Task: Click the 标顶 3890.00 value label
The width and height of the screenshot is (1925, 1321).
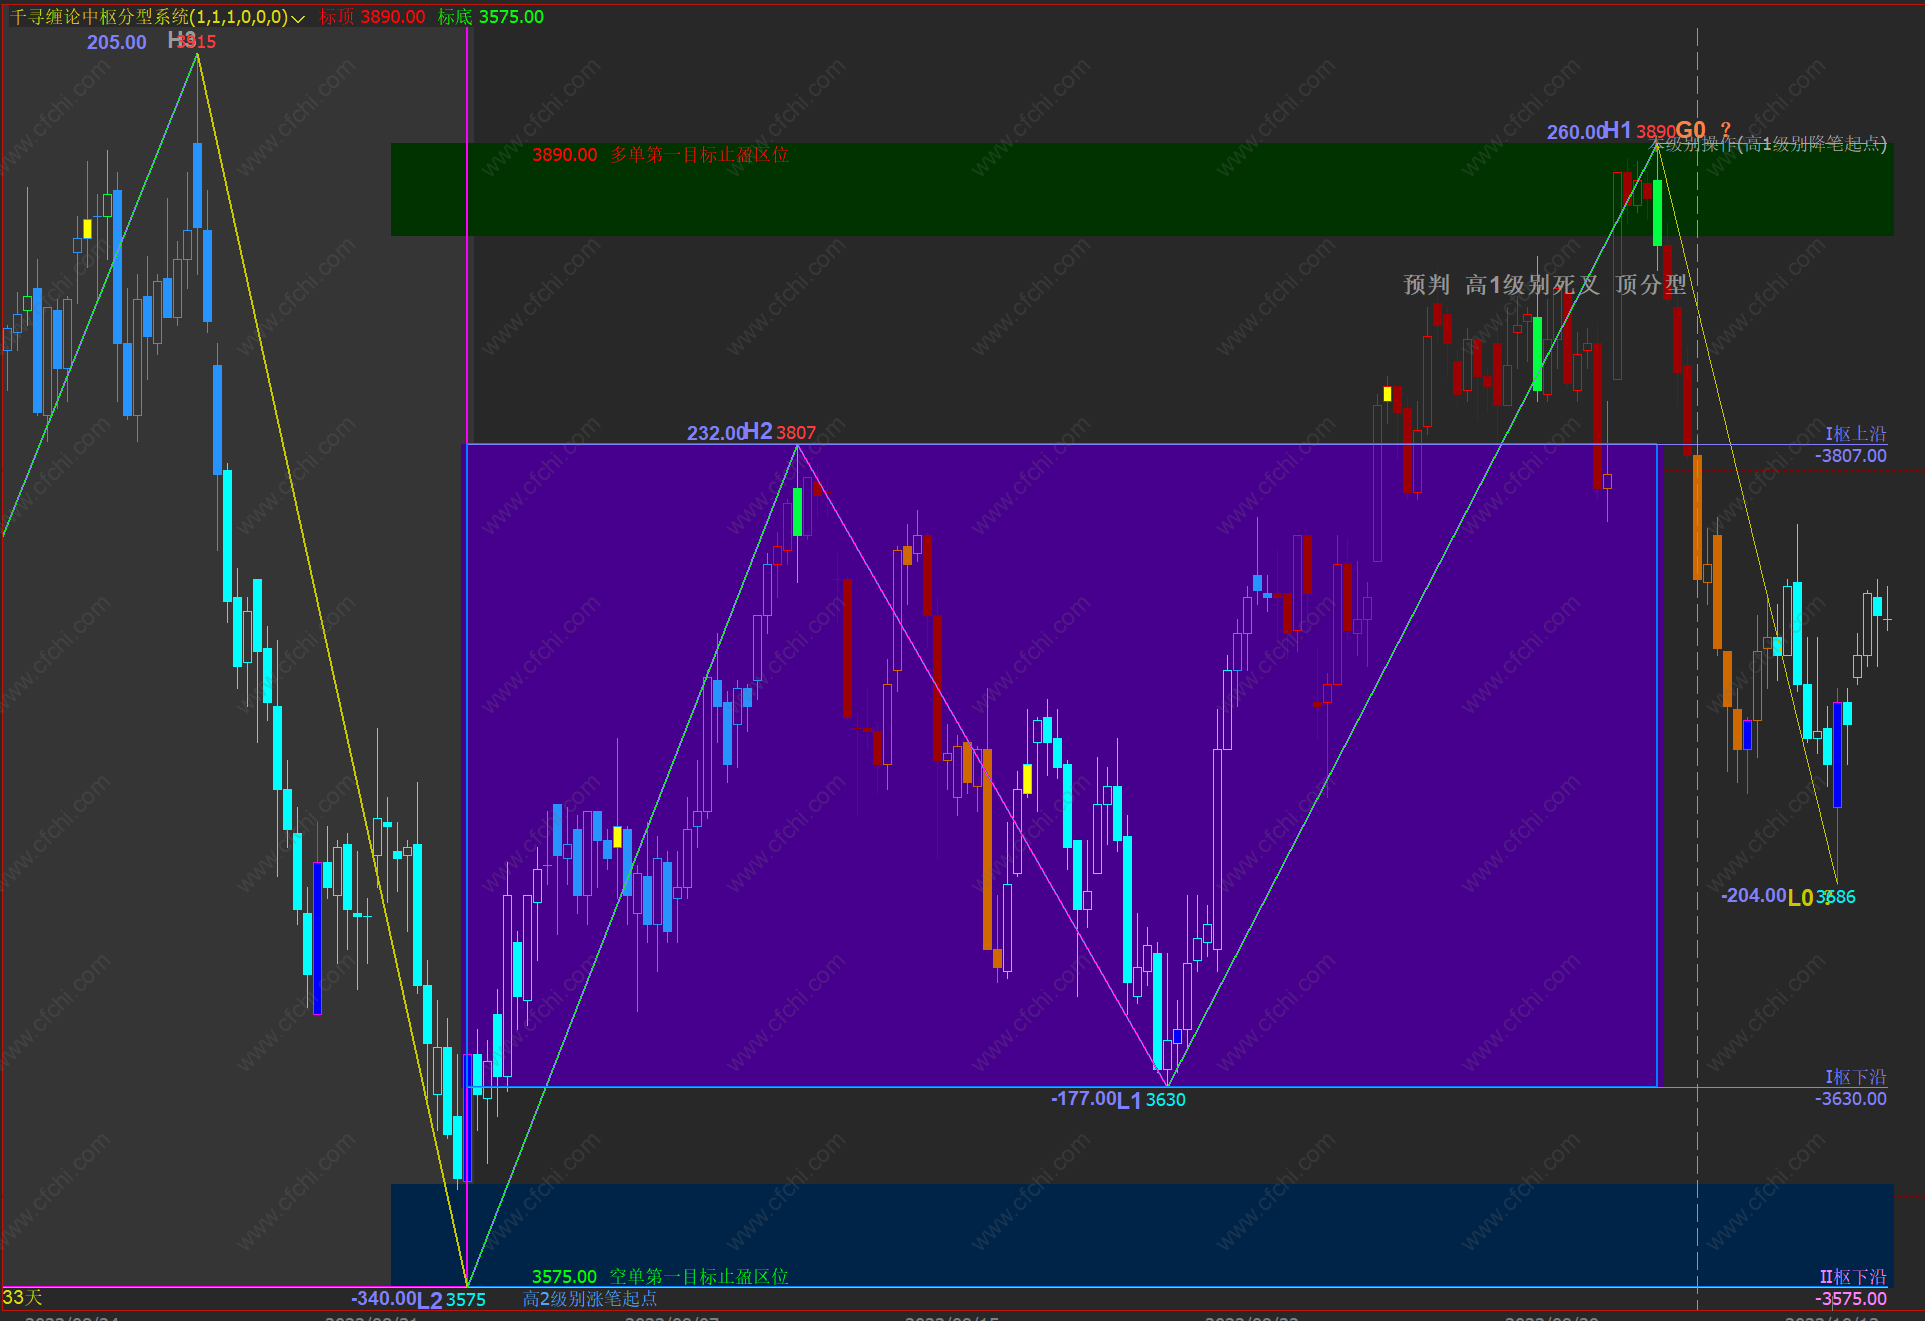Action: pyautogui.click(x=372, y=17)
